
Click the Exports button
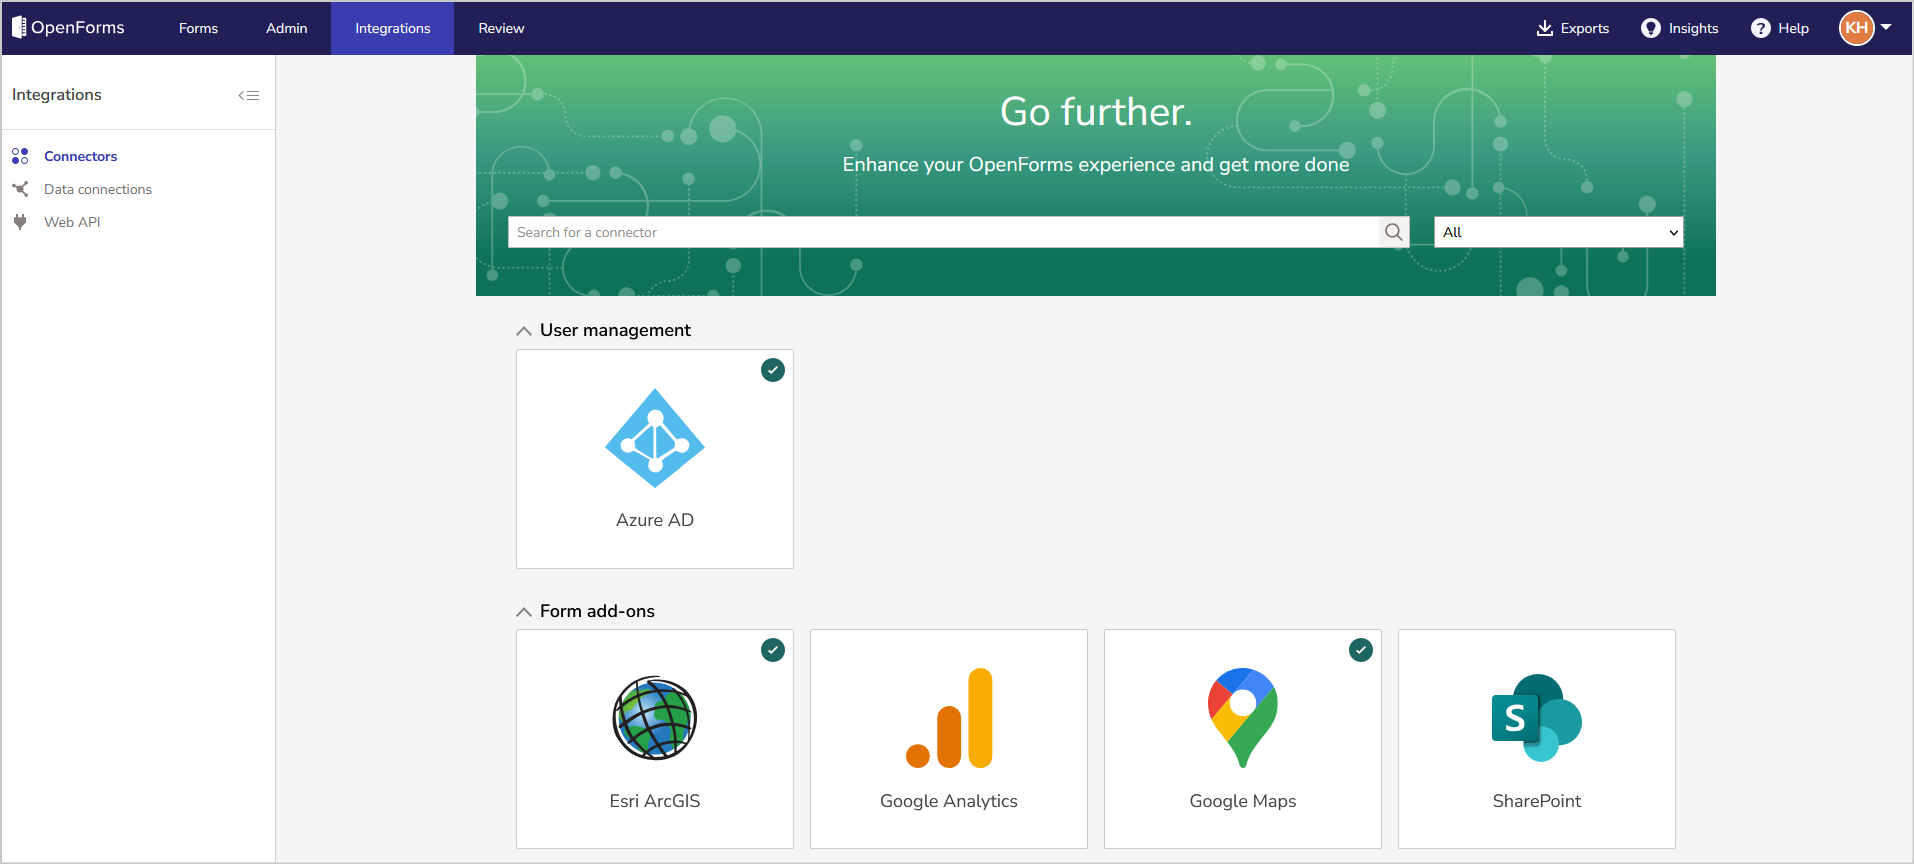click(1573, 28)
